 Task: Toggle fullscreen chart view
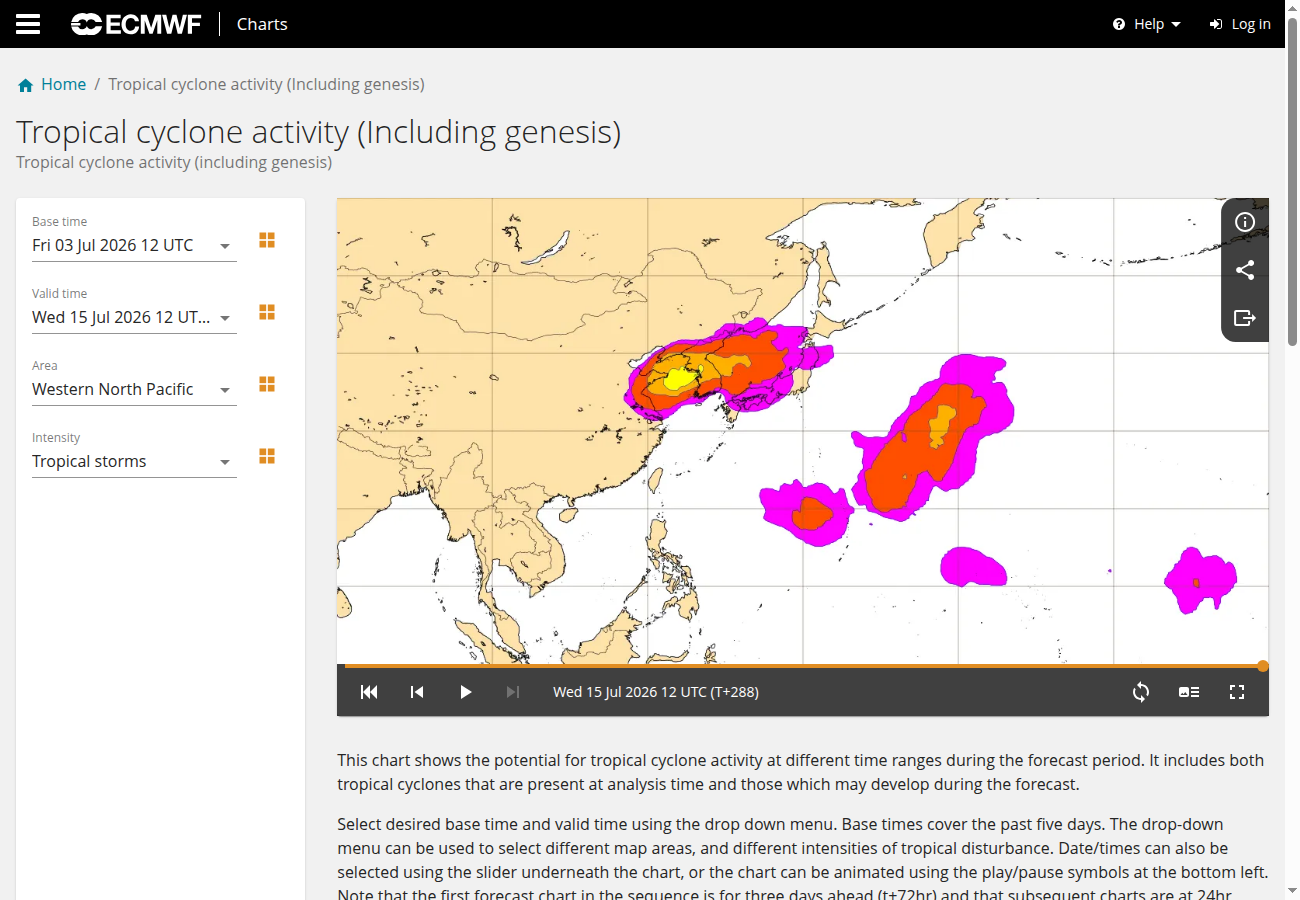(x=1237, y=692)
